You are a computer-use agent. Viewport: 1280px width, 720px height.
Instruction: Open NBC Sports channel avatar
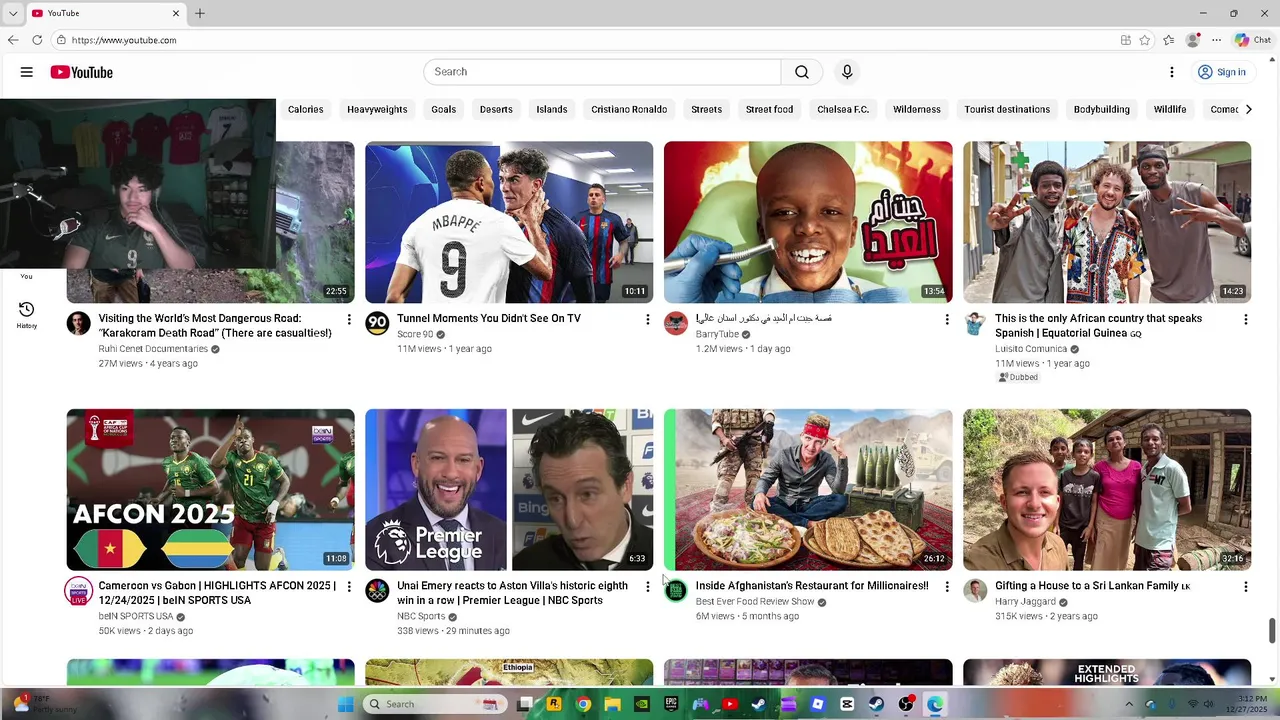coord(377,591)
